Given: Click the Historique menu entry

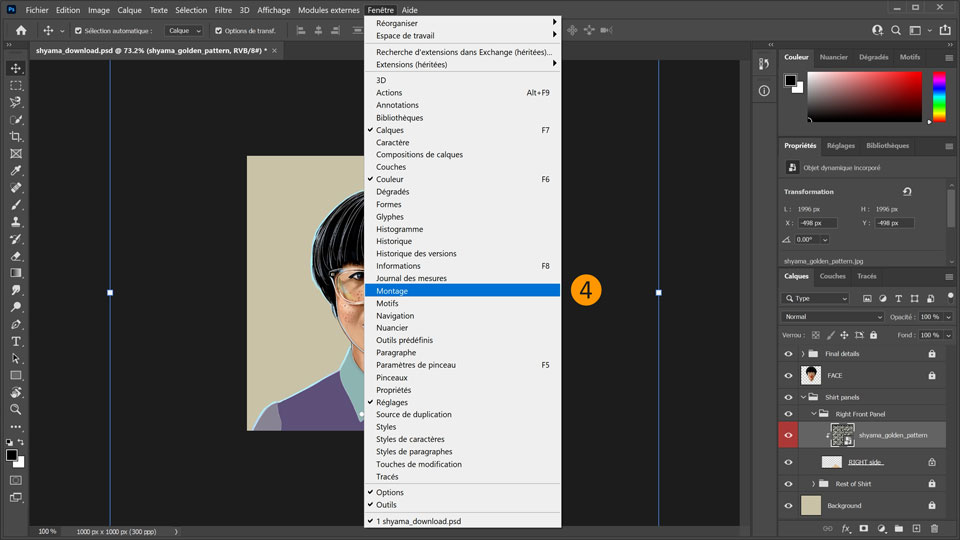Looking at the screenshot, I should [394, 241].
